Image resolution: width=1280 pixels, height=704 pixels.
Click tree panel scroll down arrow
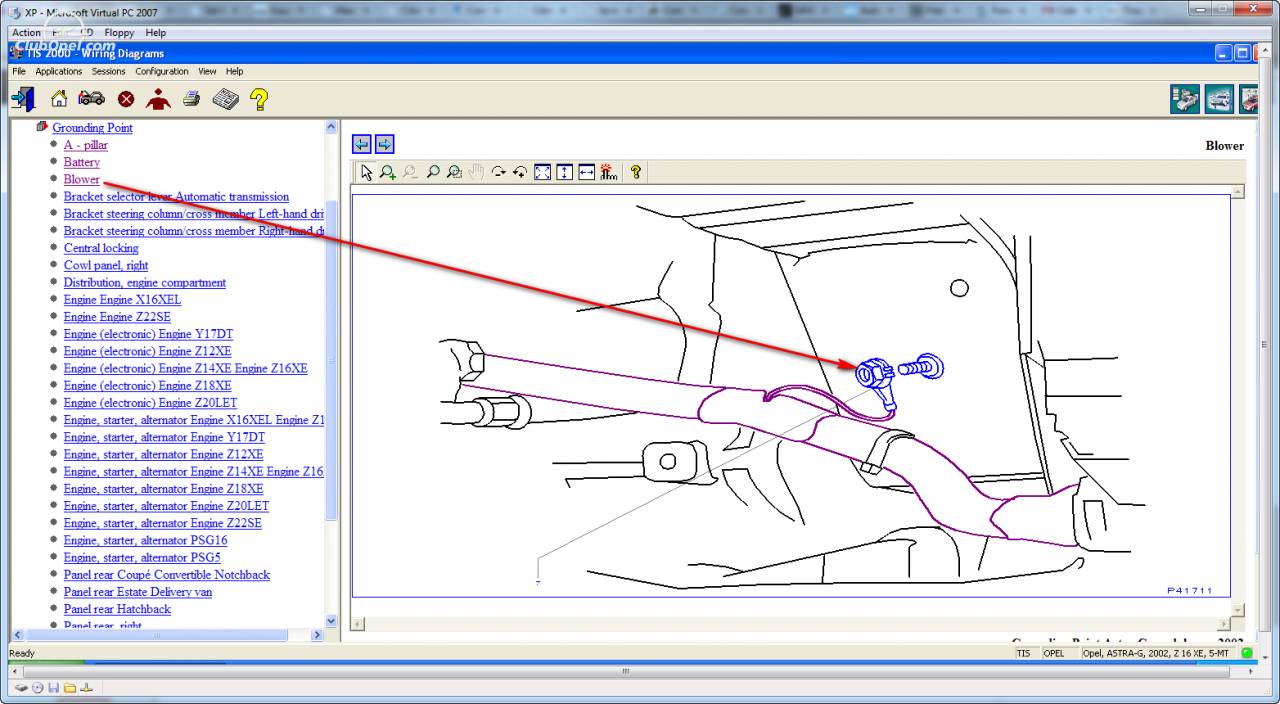pos(332,620)
